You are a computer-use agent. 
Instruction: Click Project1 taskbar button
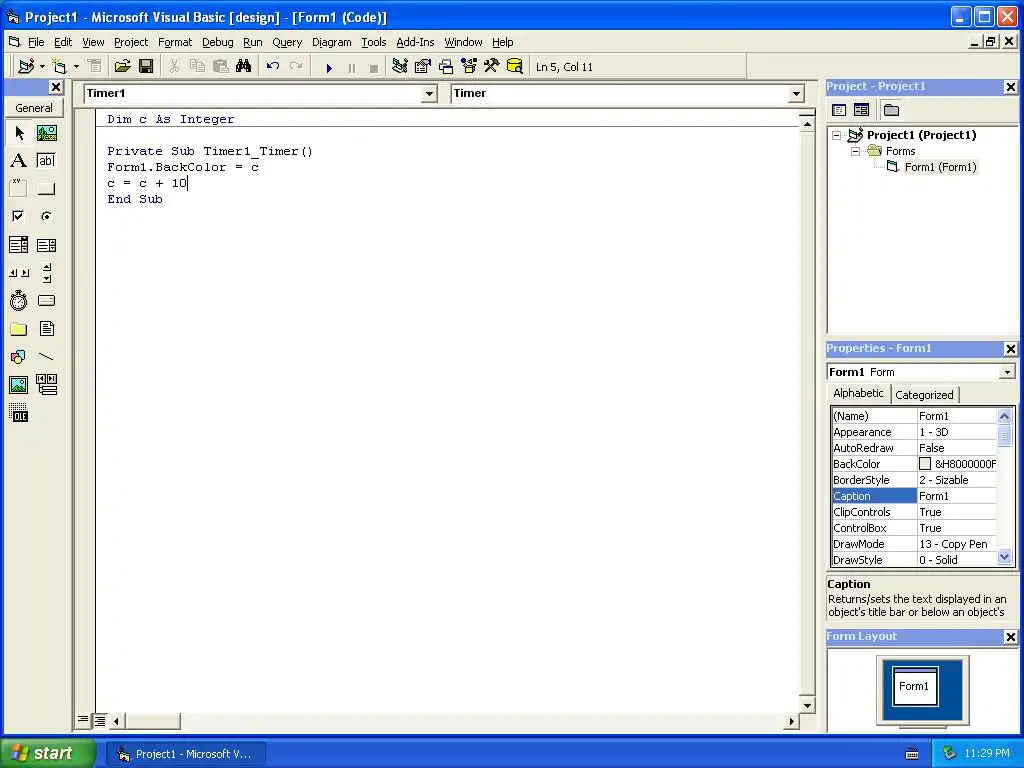(x=186, y=754)
